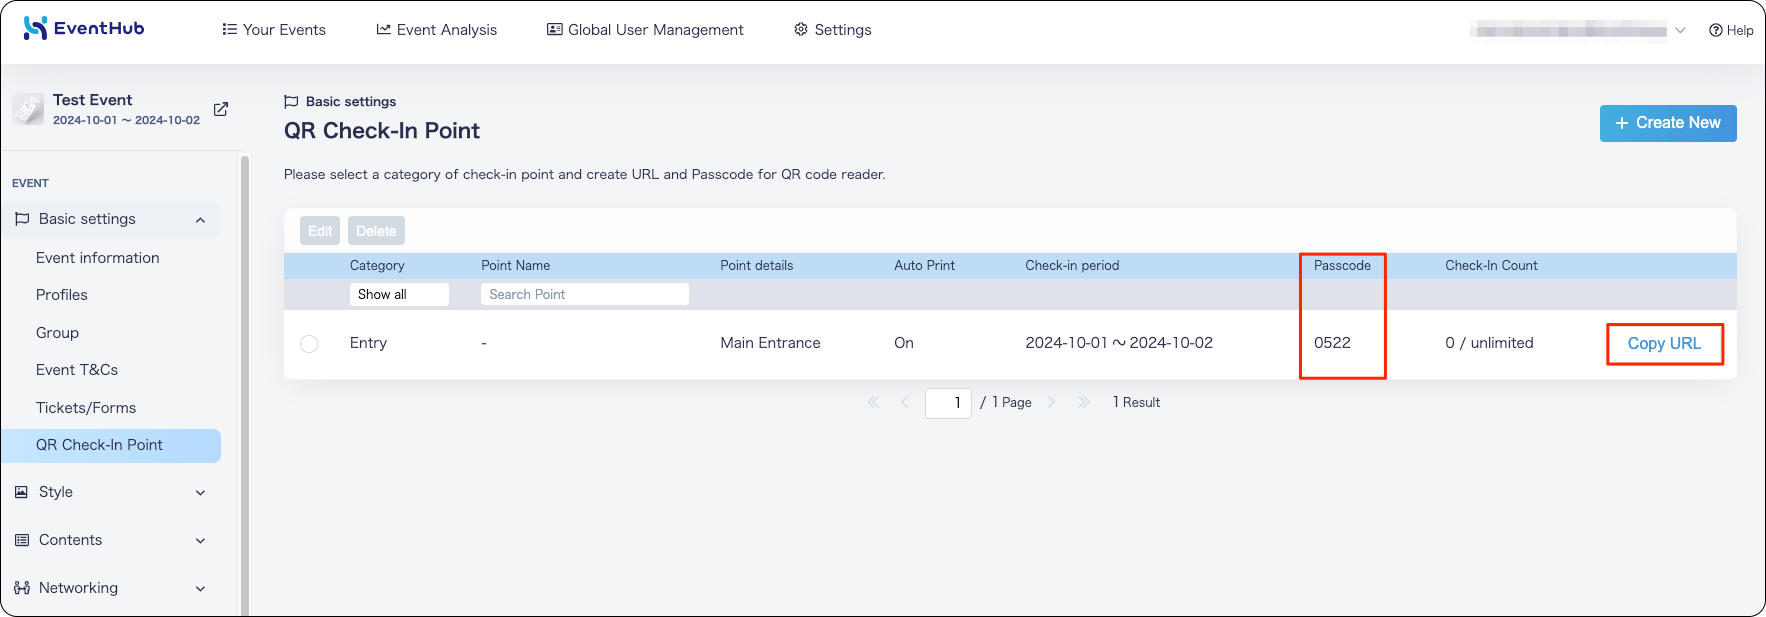Go to last page arrows
Screen dimensions: 1766x617
pyautogui.click(x=1083, y=402)
